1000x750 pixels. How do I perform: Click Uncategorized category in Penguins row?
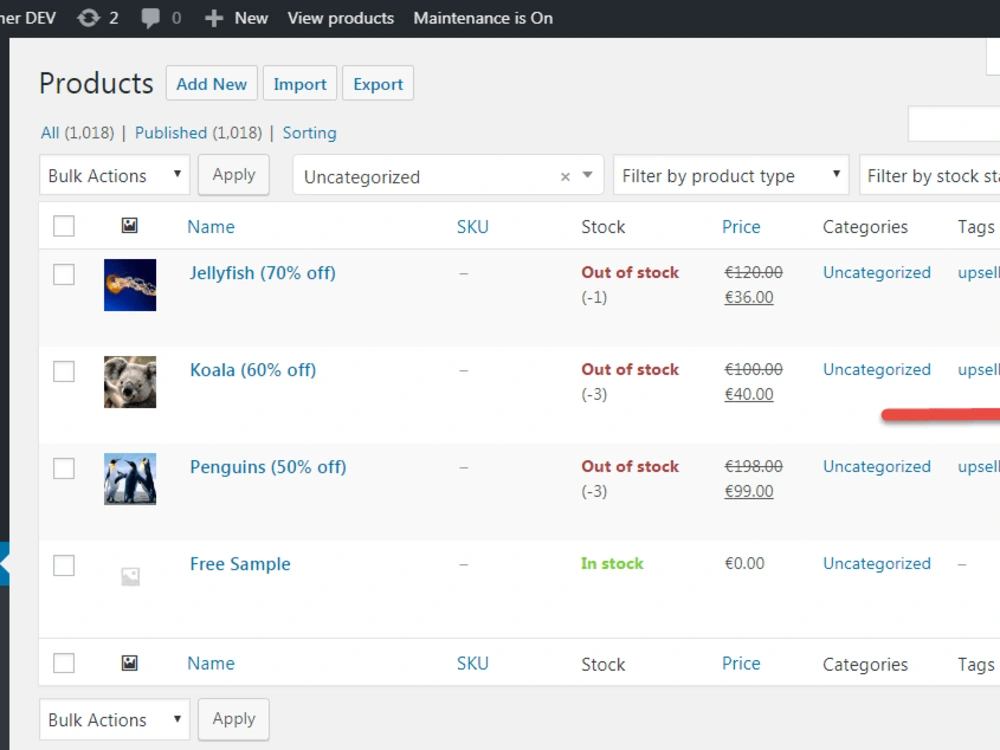click(x=877, y=466)
